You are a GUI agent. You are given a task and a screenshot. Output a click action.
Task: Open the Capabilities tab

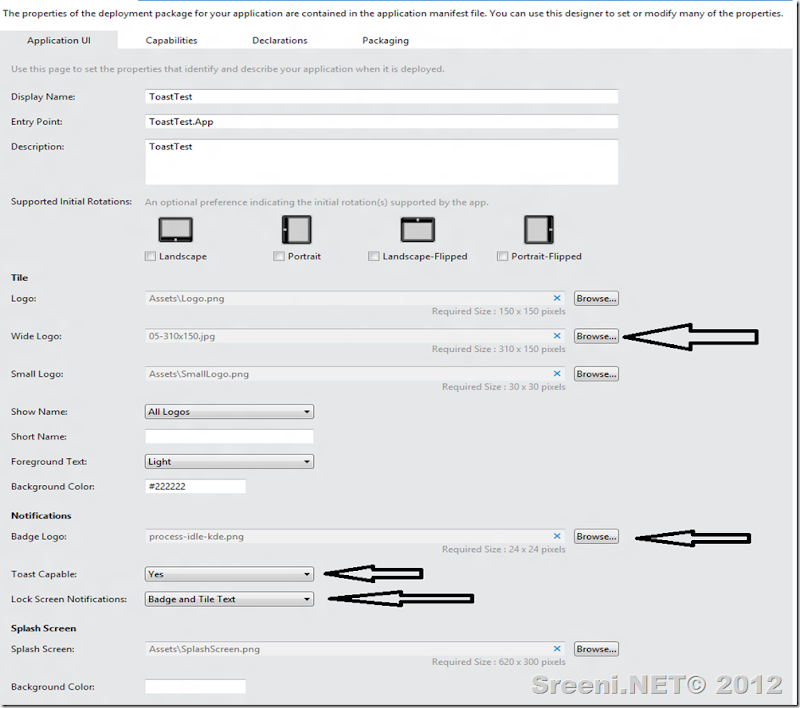171,40
